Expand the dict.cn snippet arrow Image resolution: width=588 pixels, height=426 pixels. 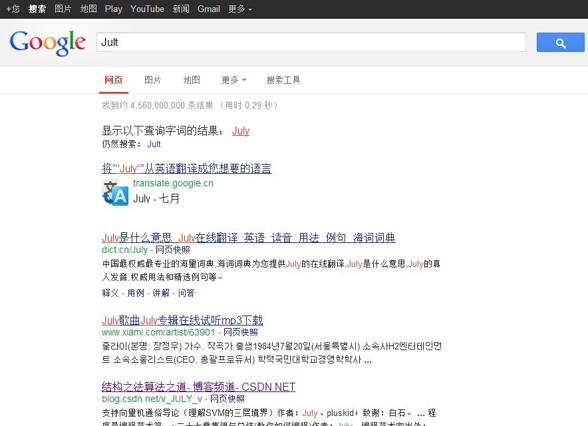coord(220,278)
